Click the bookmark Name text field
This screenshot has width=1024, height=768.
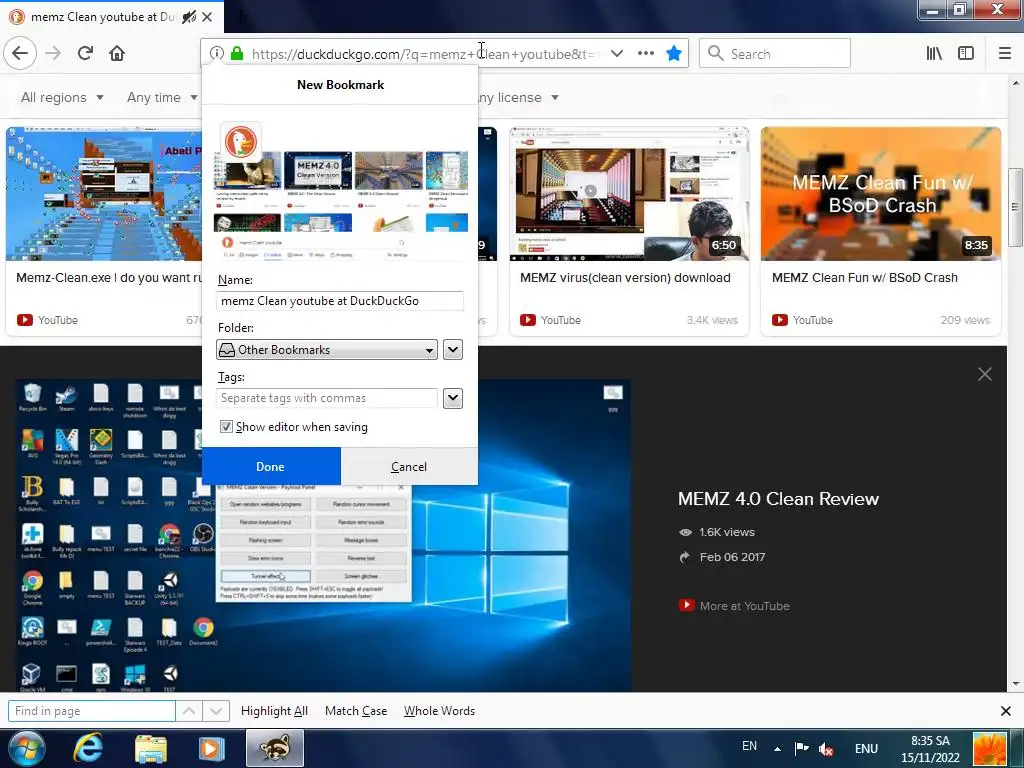tap(340, 301)
